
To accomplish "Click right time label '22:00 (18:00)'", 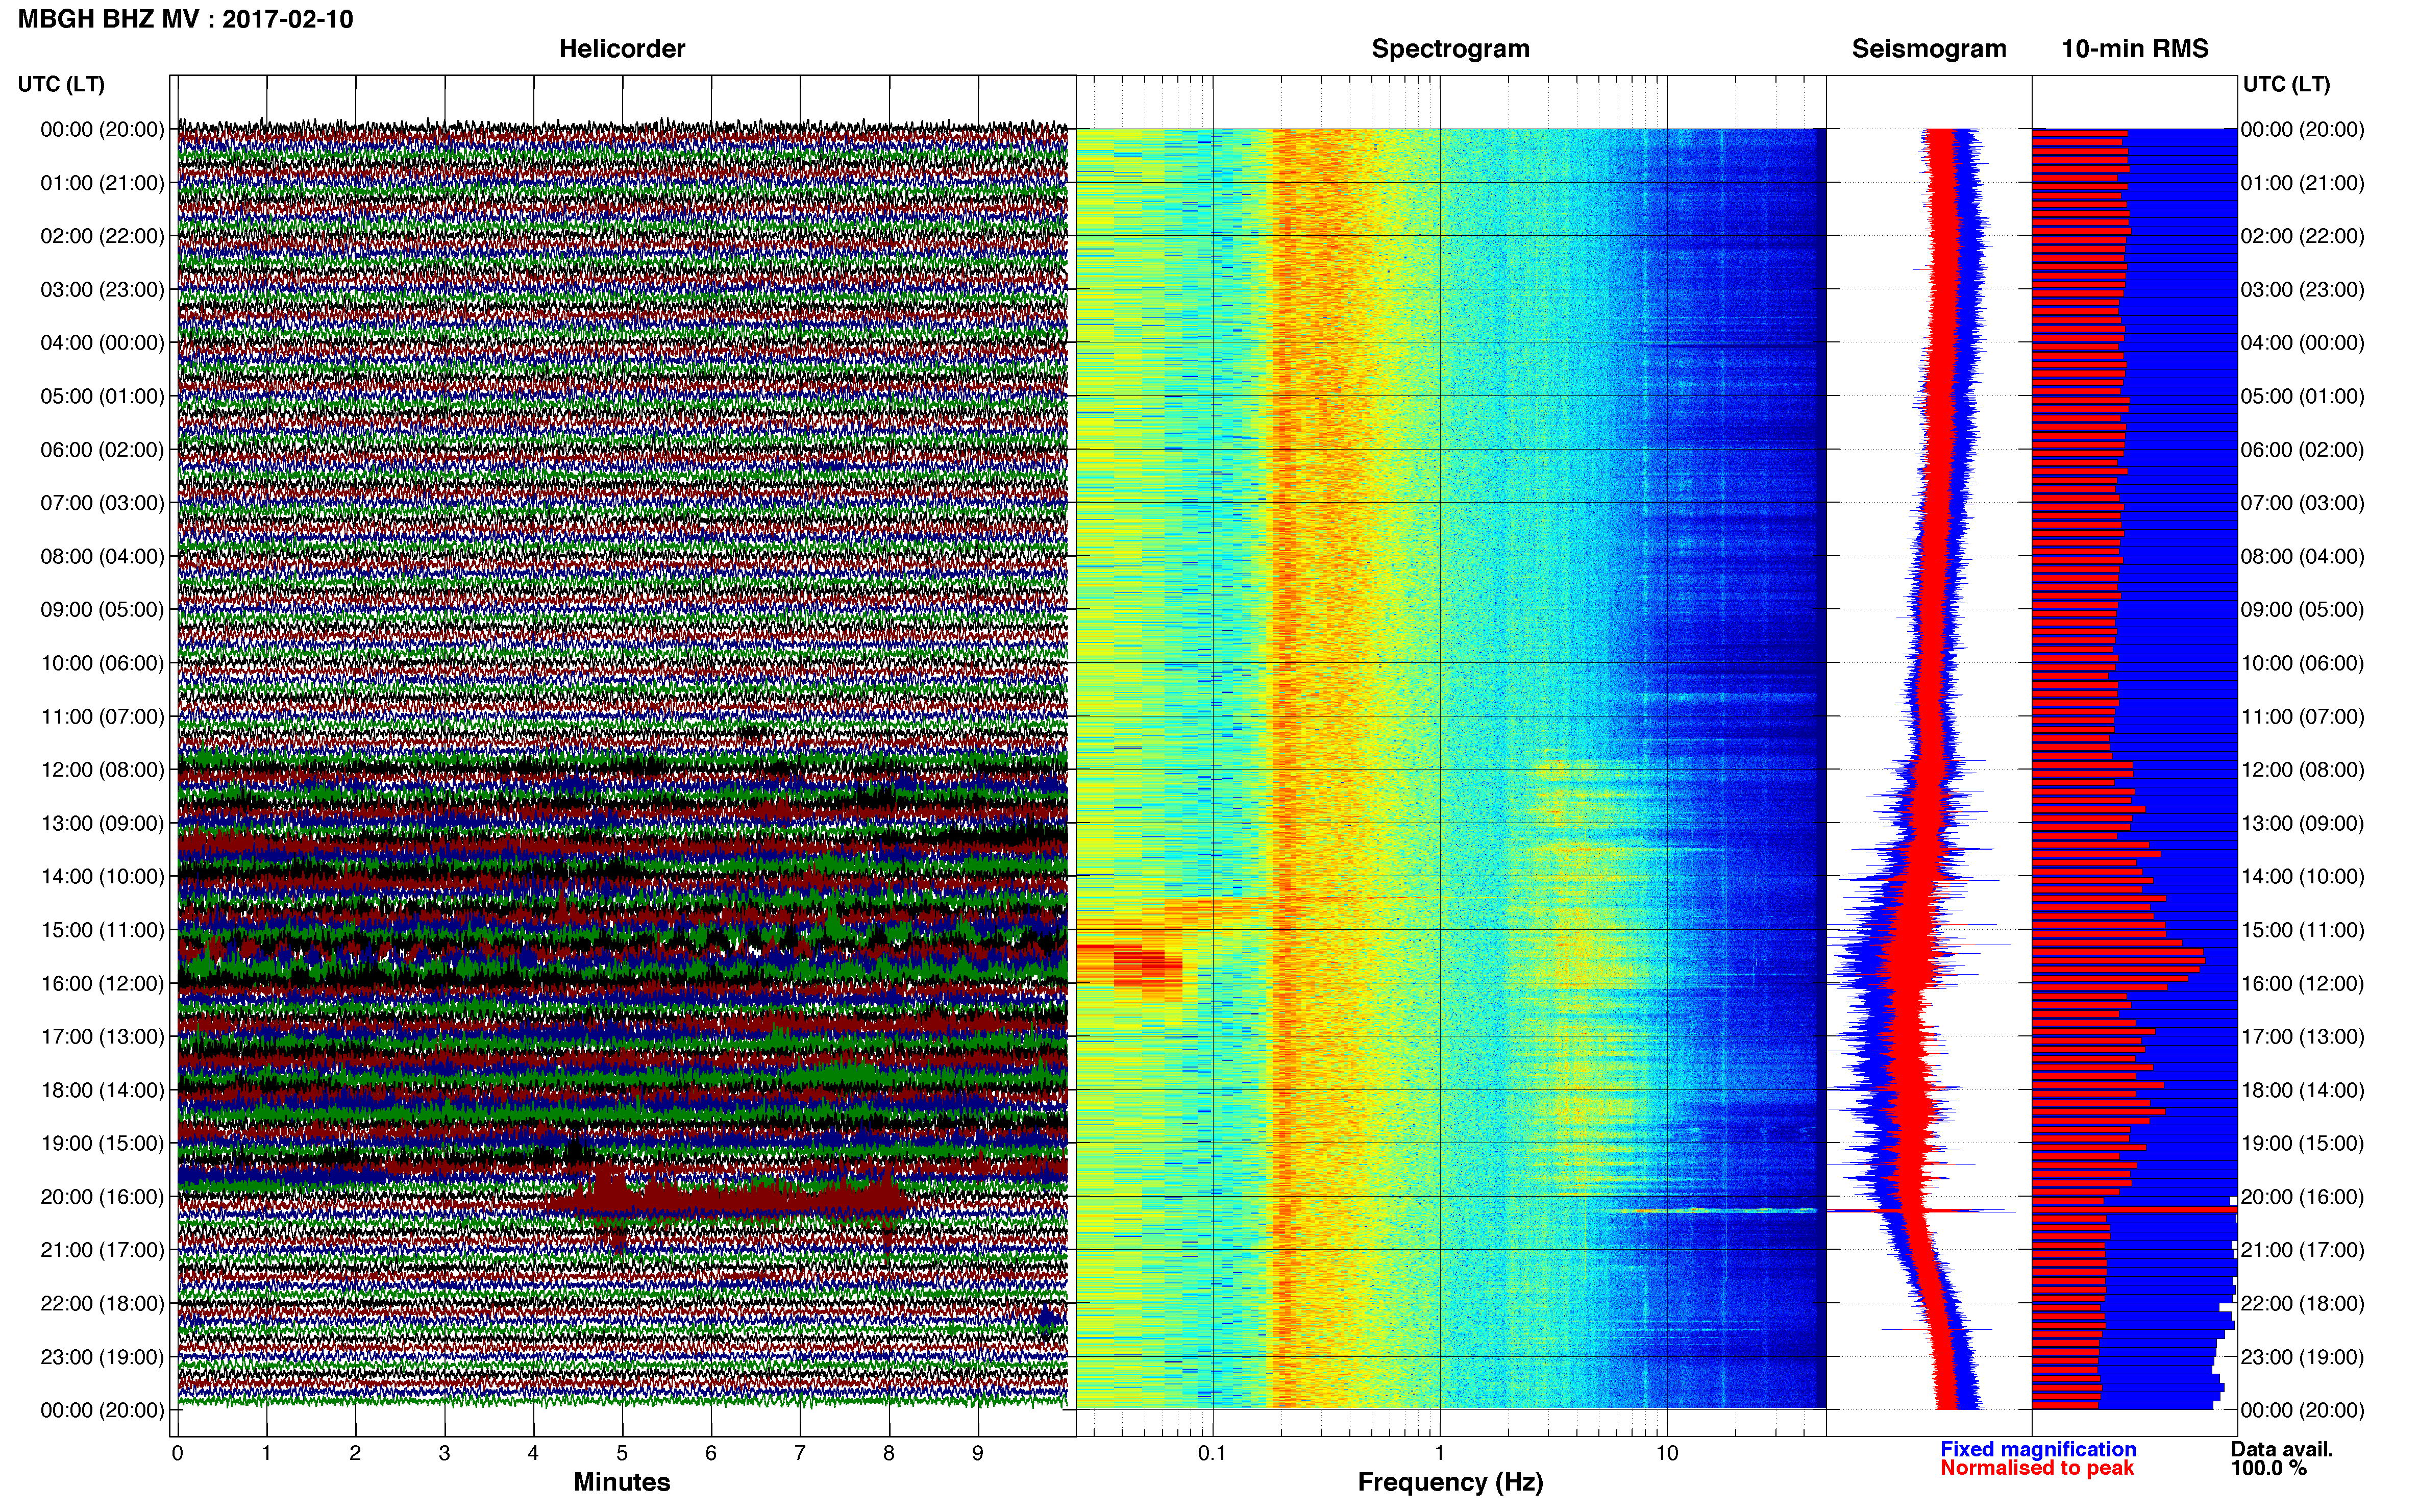I will (x=2302, y=1303).
